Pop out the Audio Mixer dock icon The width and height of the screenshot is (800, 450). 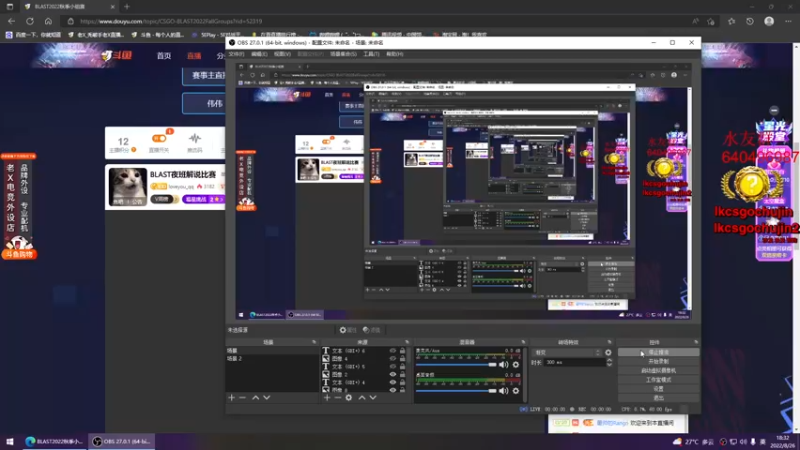click(523, 342)
